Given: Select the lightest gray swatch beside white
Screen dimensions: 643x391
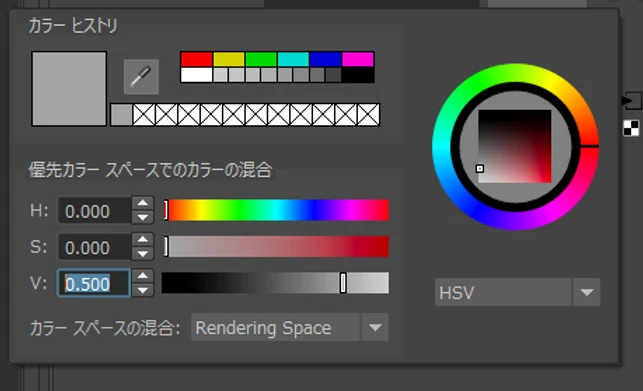Looking at the screenshot, I should [221, 75].
